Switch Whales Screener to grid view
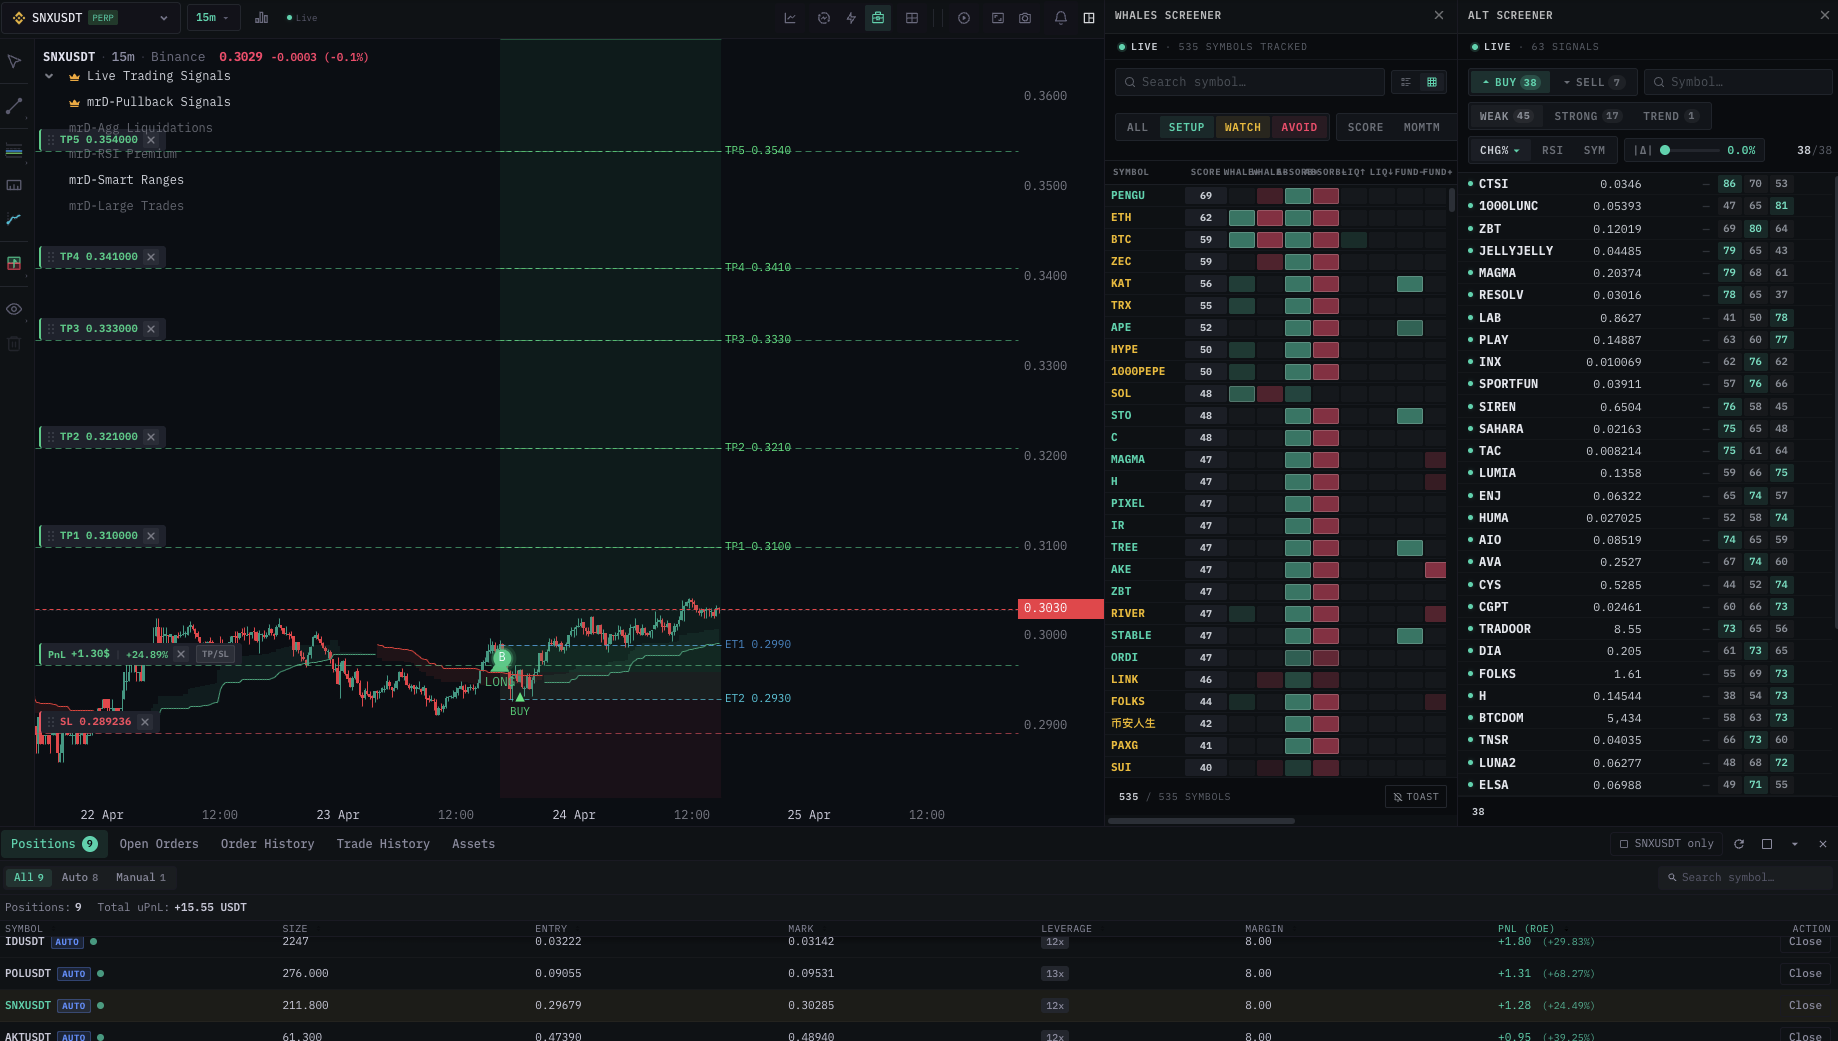This screenshot has width=1838, height=1041. click(x=1432, y=82)
